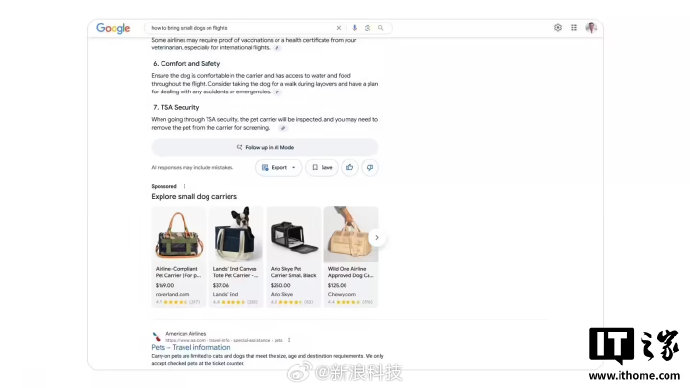Open Wild One Airline Approved Dog Carrier
The width and height of the screenshot is (690, 388).
click(351, 256)
